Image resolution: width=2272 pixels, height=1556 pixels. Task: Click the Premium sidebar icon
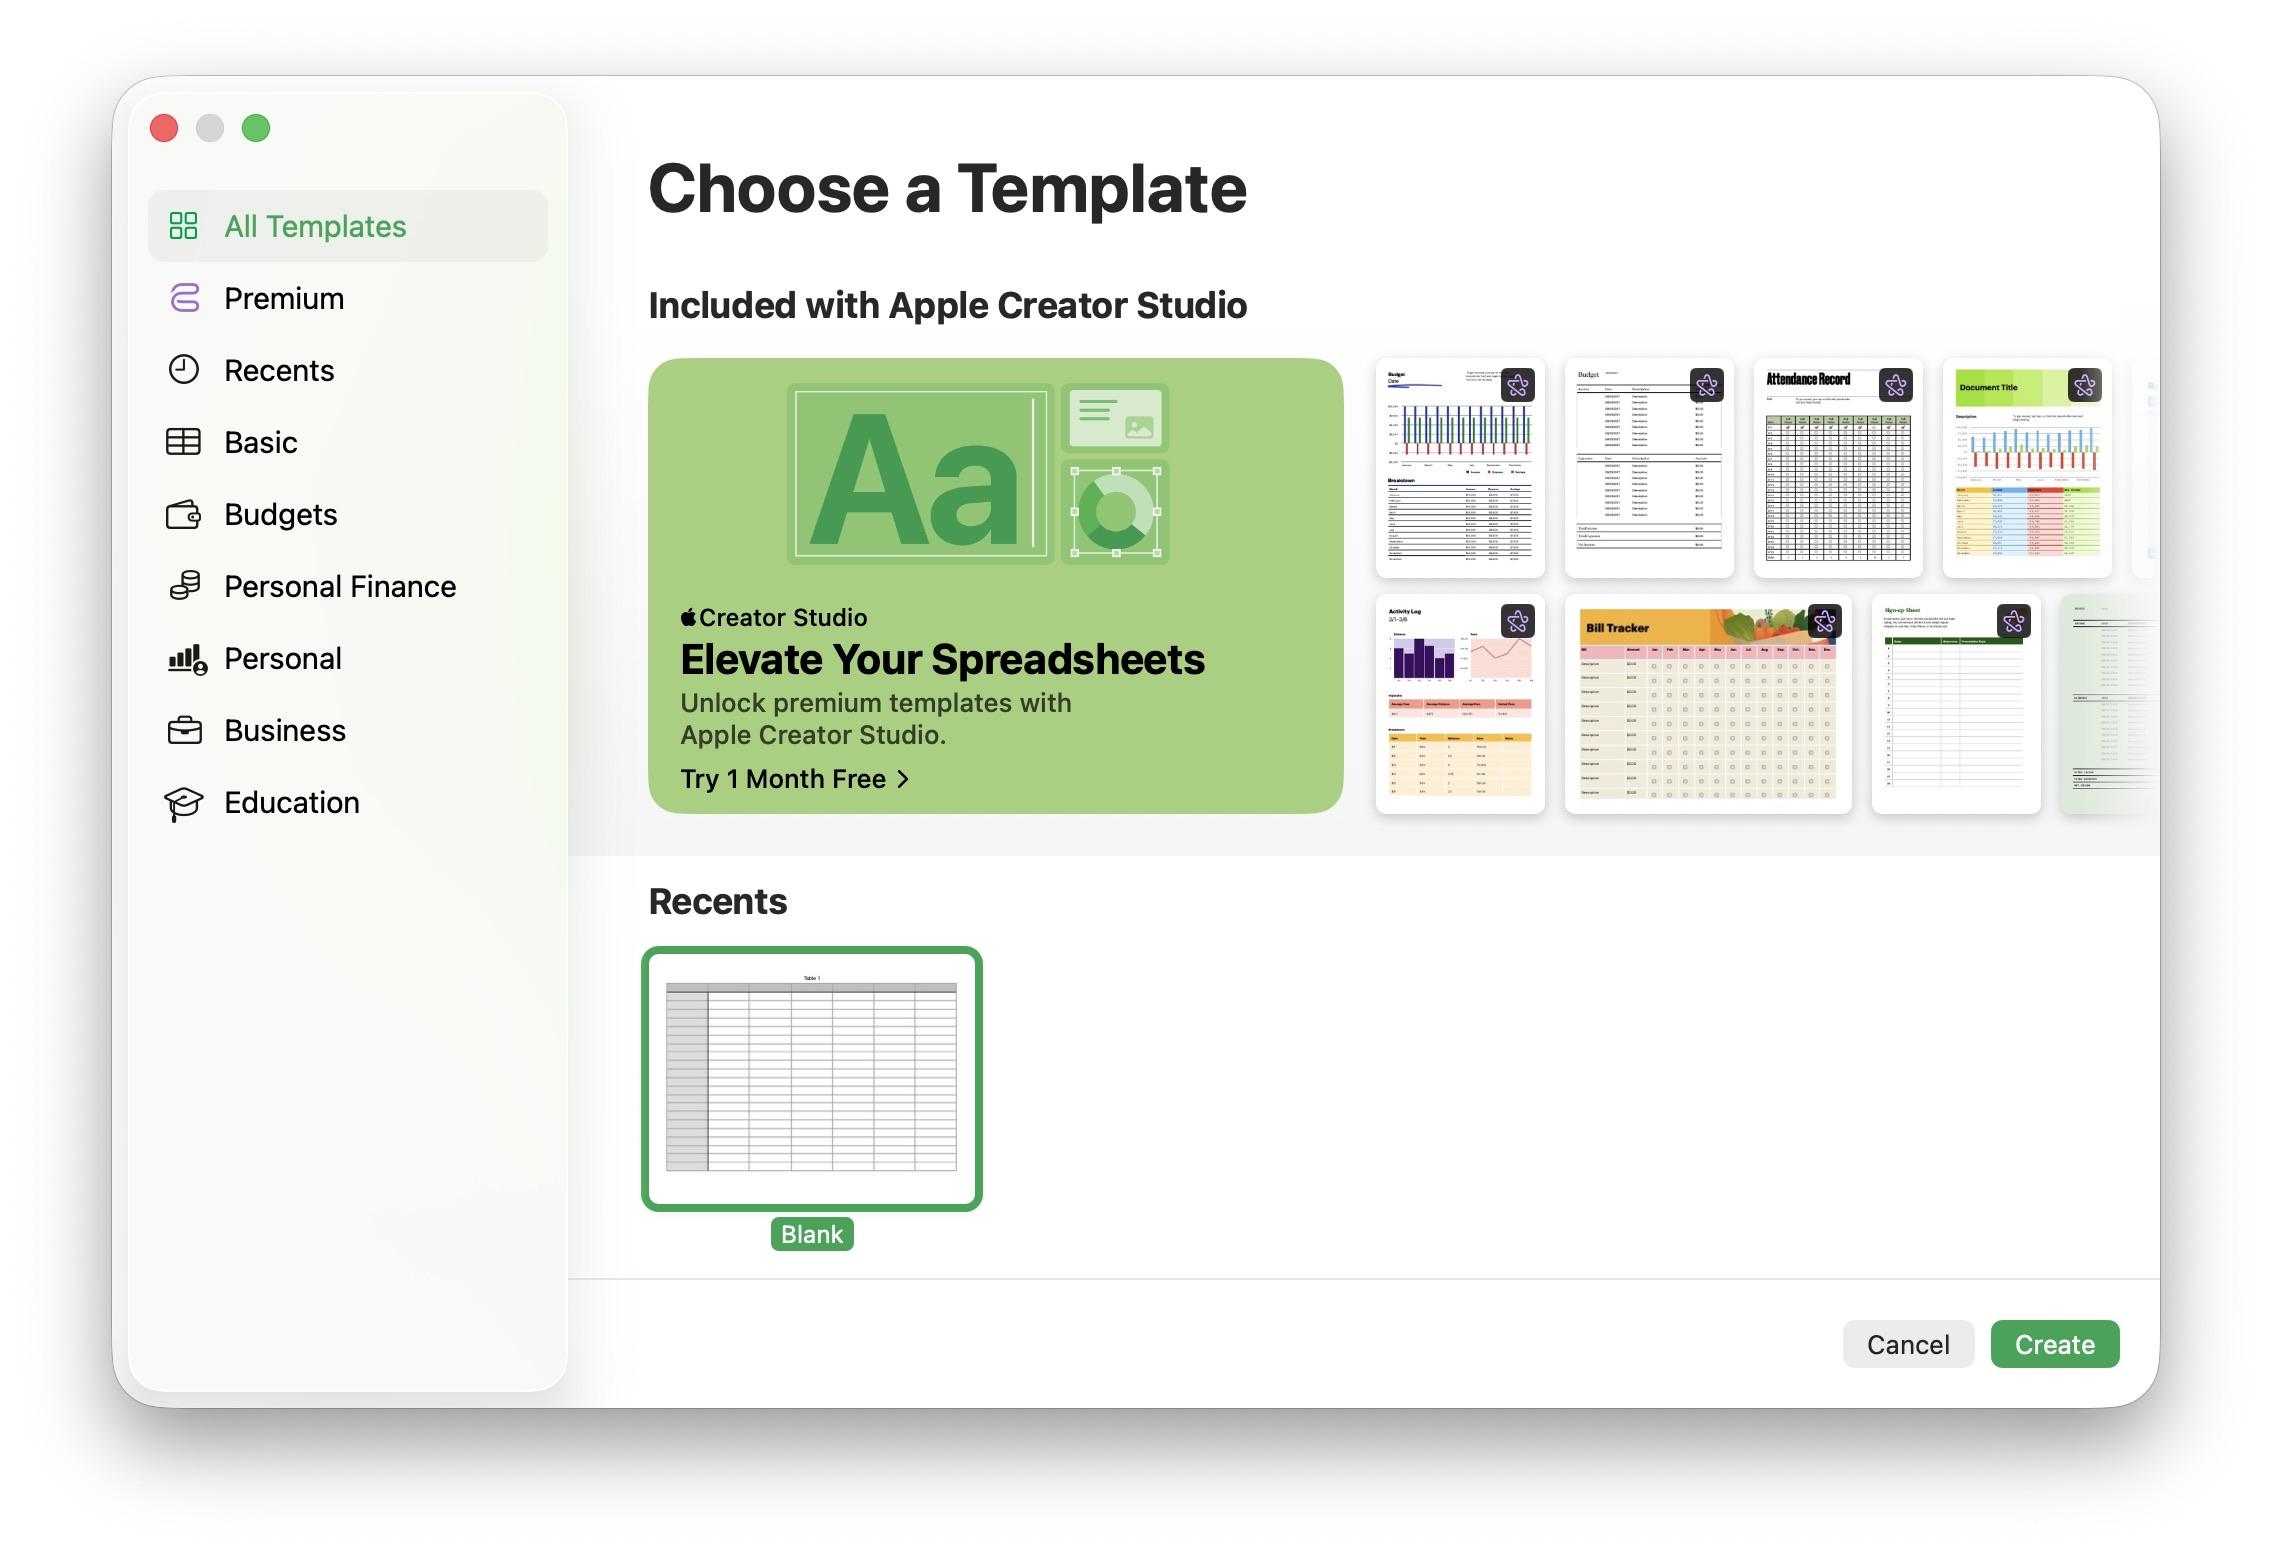pyautogui.click(x=184, y=298)
